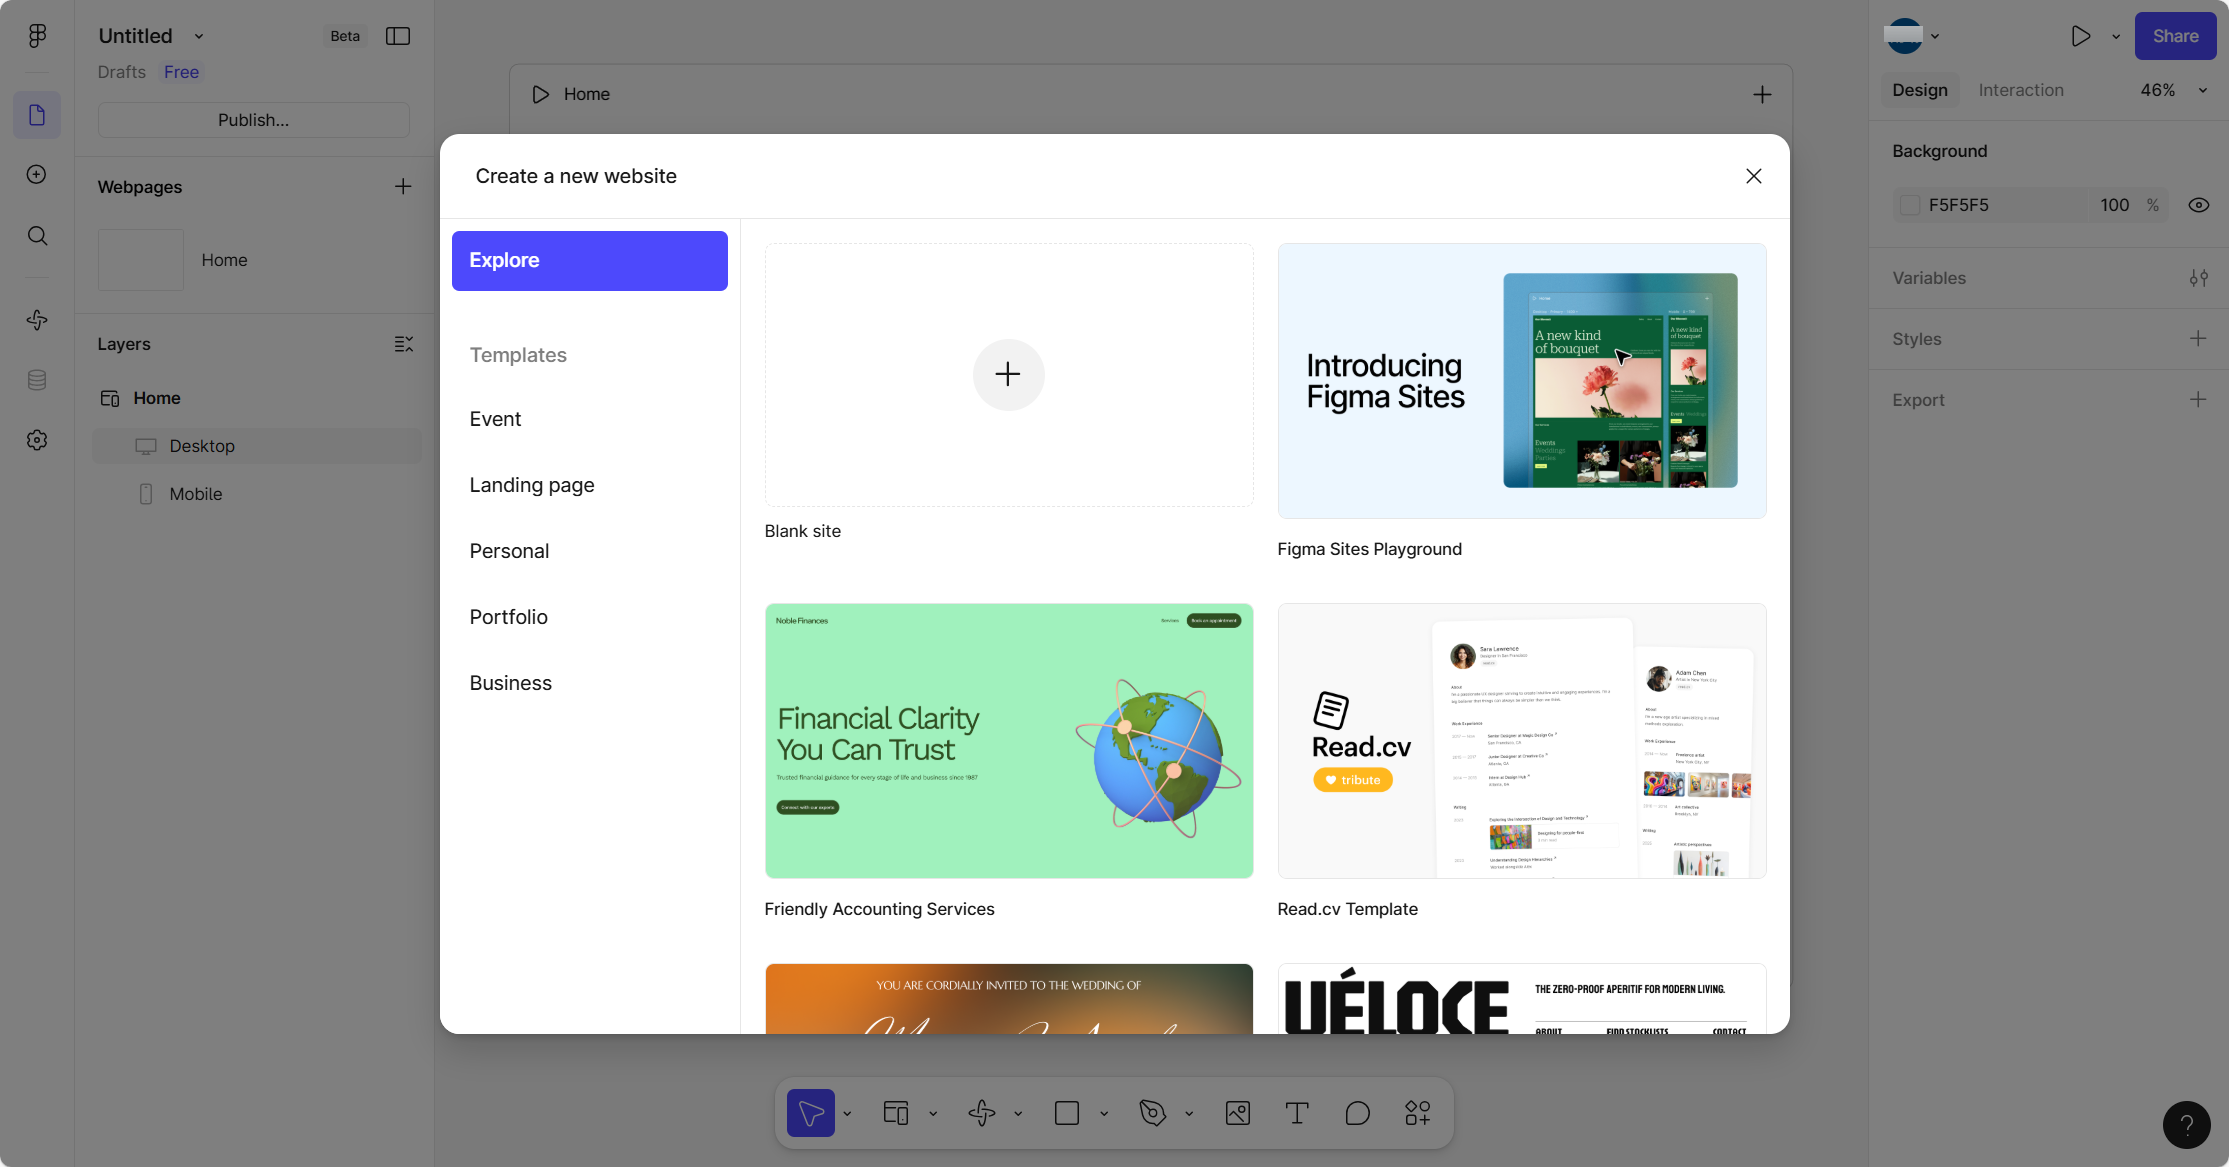
Task: Expand the Untitled file name dropdown
Action: [x=199, y=36]
